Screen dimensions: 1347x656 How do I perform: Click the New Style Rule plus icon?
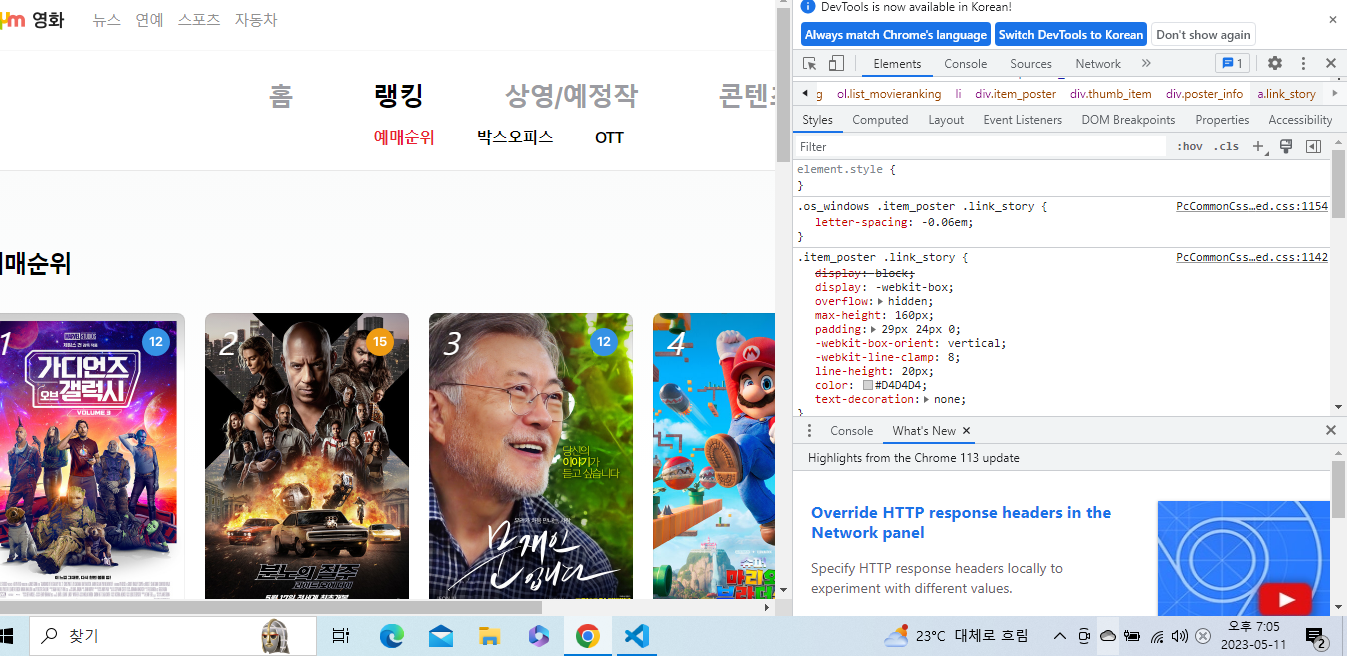point(1259,147)
